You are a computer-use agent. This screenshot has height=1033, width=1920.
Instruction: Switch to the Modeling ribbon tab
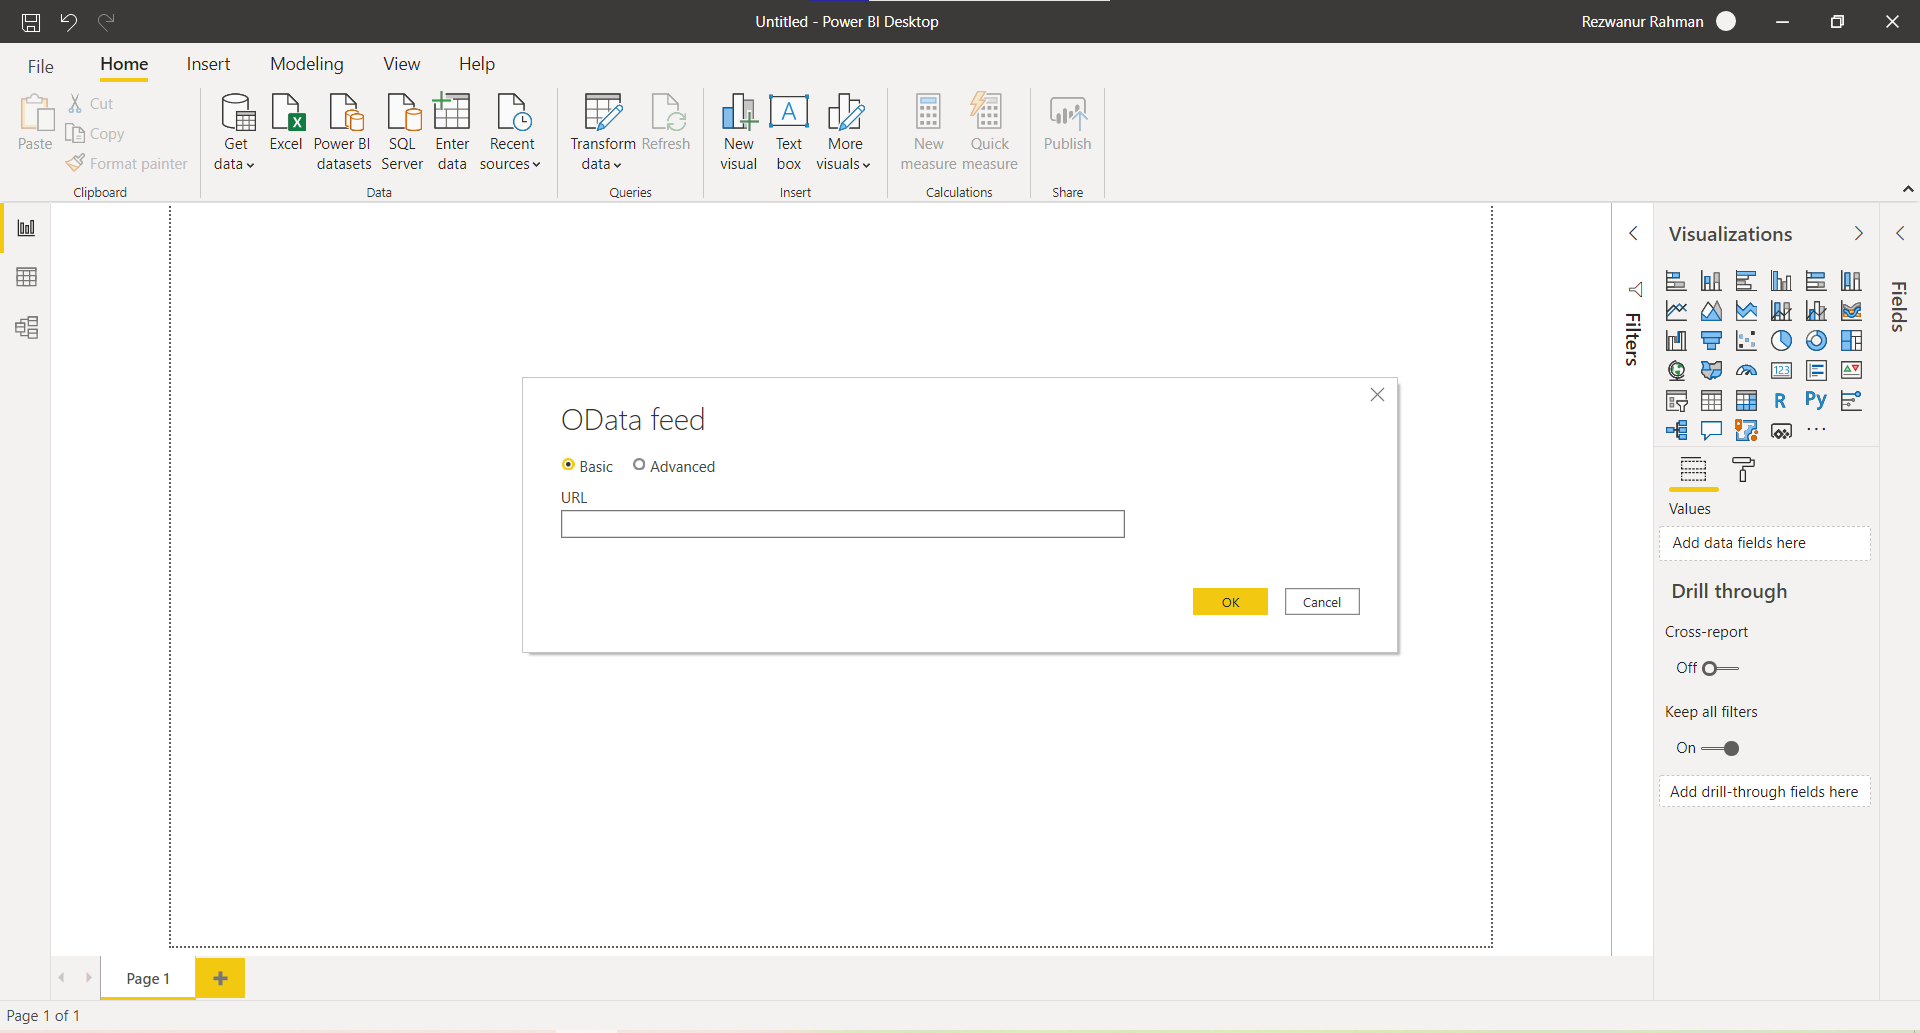click(x=306, y=63)
